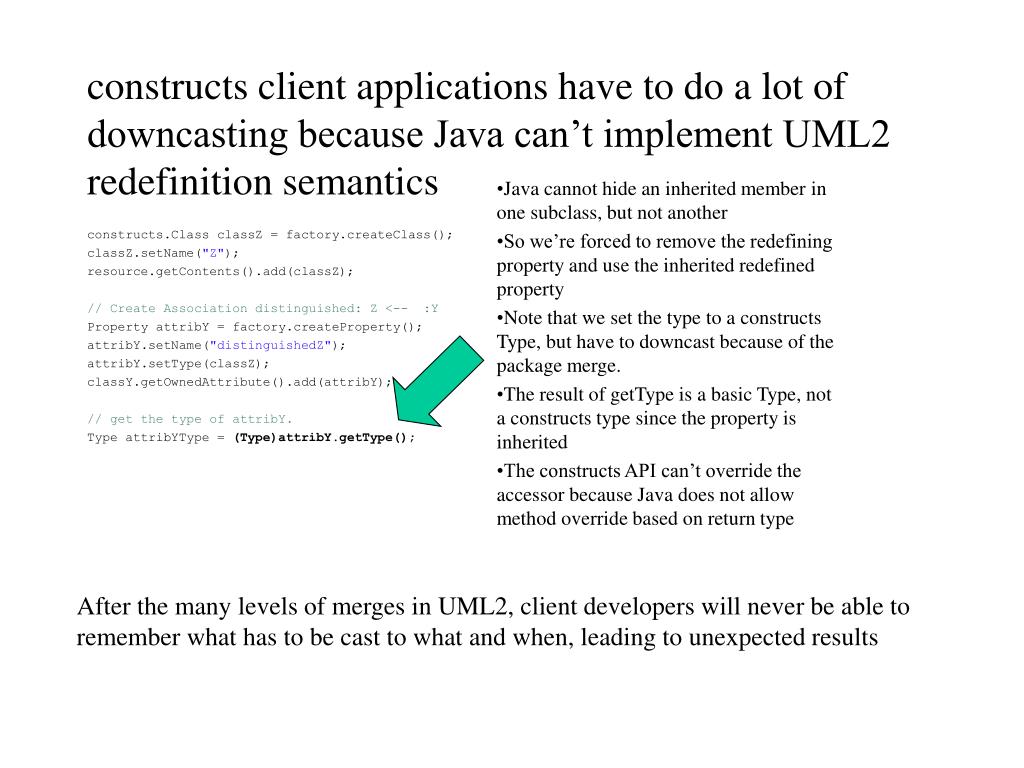Click code line attribY.setName("distinguishedZ");
1024x768 pixels.
(216, 345)
